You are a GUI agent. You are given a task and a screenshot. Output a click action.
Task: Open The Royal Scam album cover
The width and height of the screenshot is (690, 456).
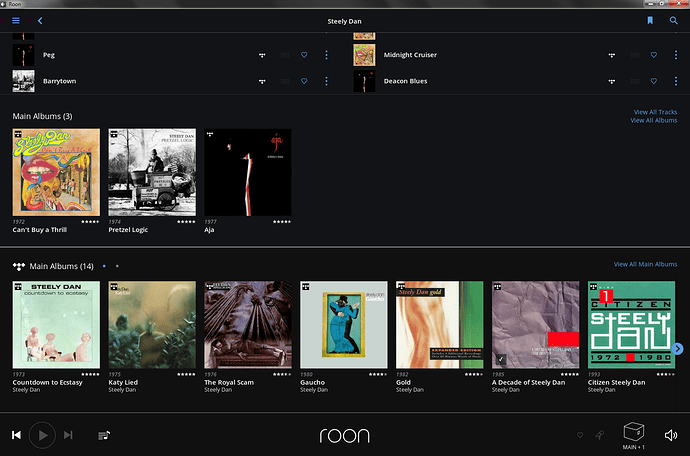pos(248,325)
